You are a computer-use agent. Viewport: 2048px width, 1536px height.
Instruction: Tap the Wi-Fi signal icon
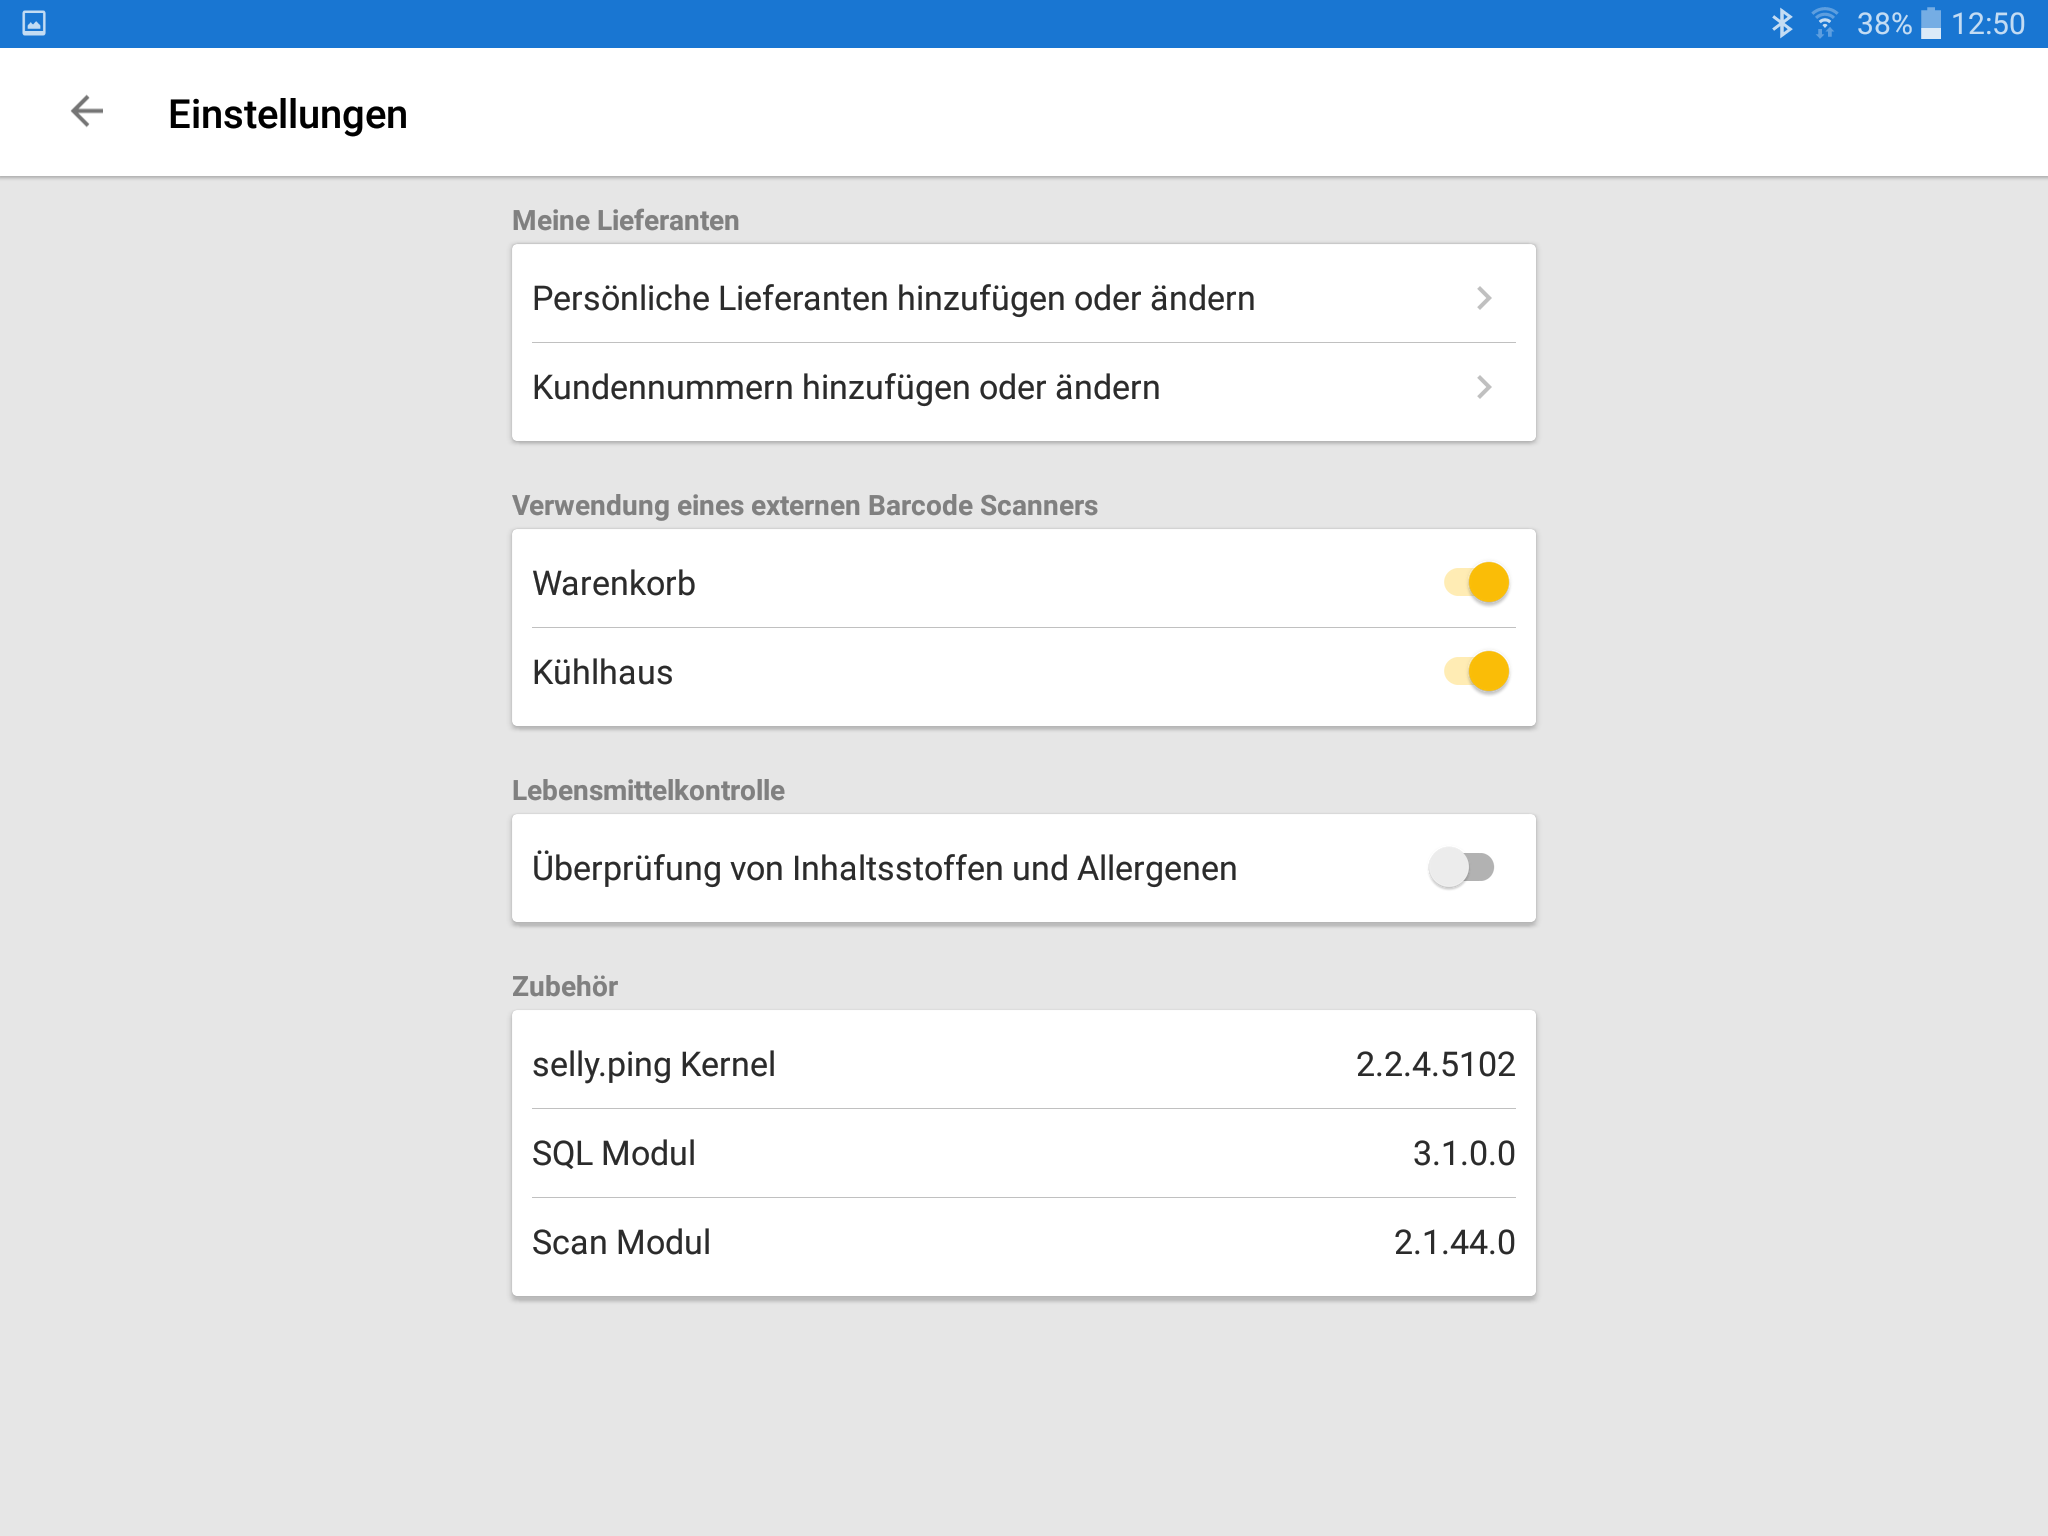pyautogui.click(x=1825, y=23)
